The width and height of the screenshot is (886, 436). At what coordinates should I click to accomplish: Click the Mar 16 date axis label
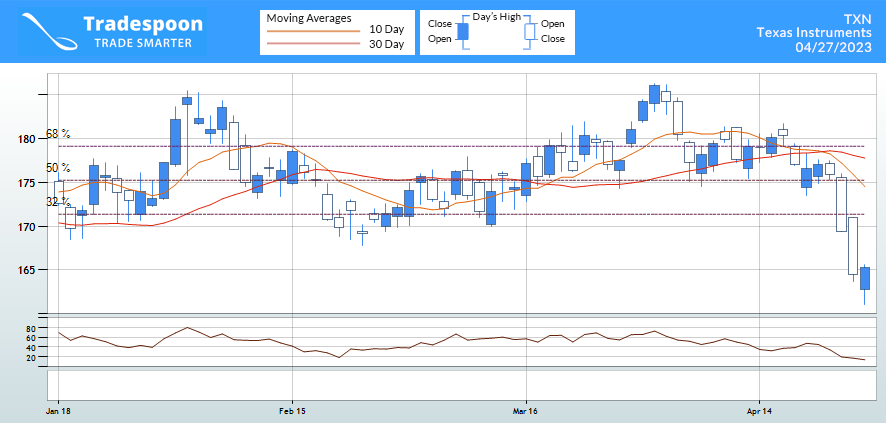(x=526, y=411)
